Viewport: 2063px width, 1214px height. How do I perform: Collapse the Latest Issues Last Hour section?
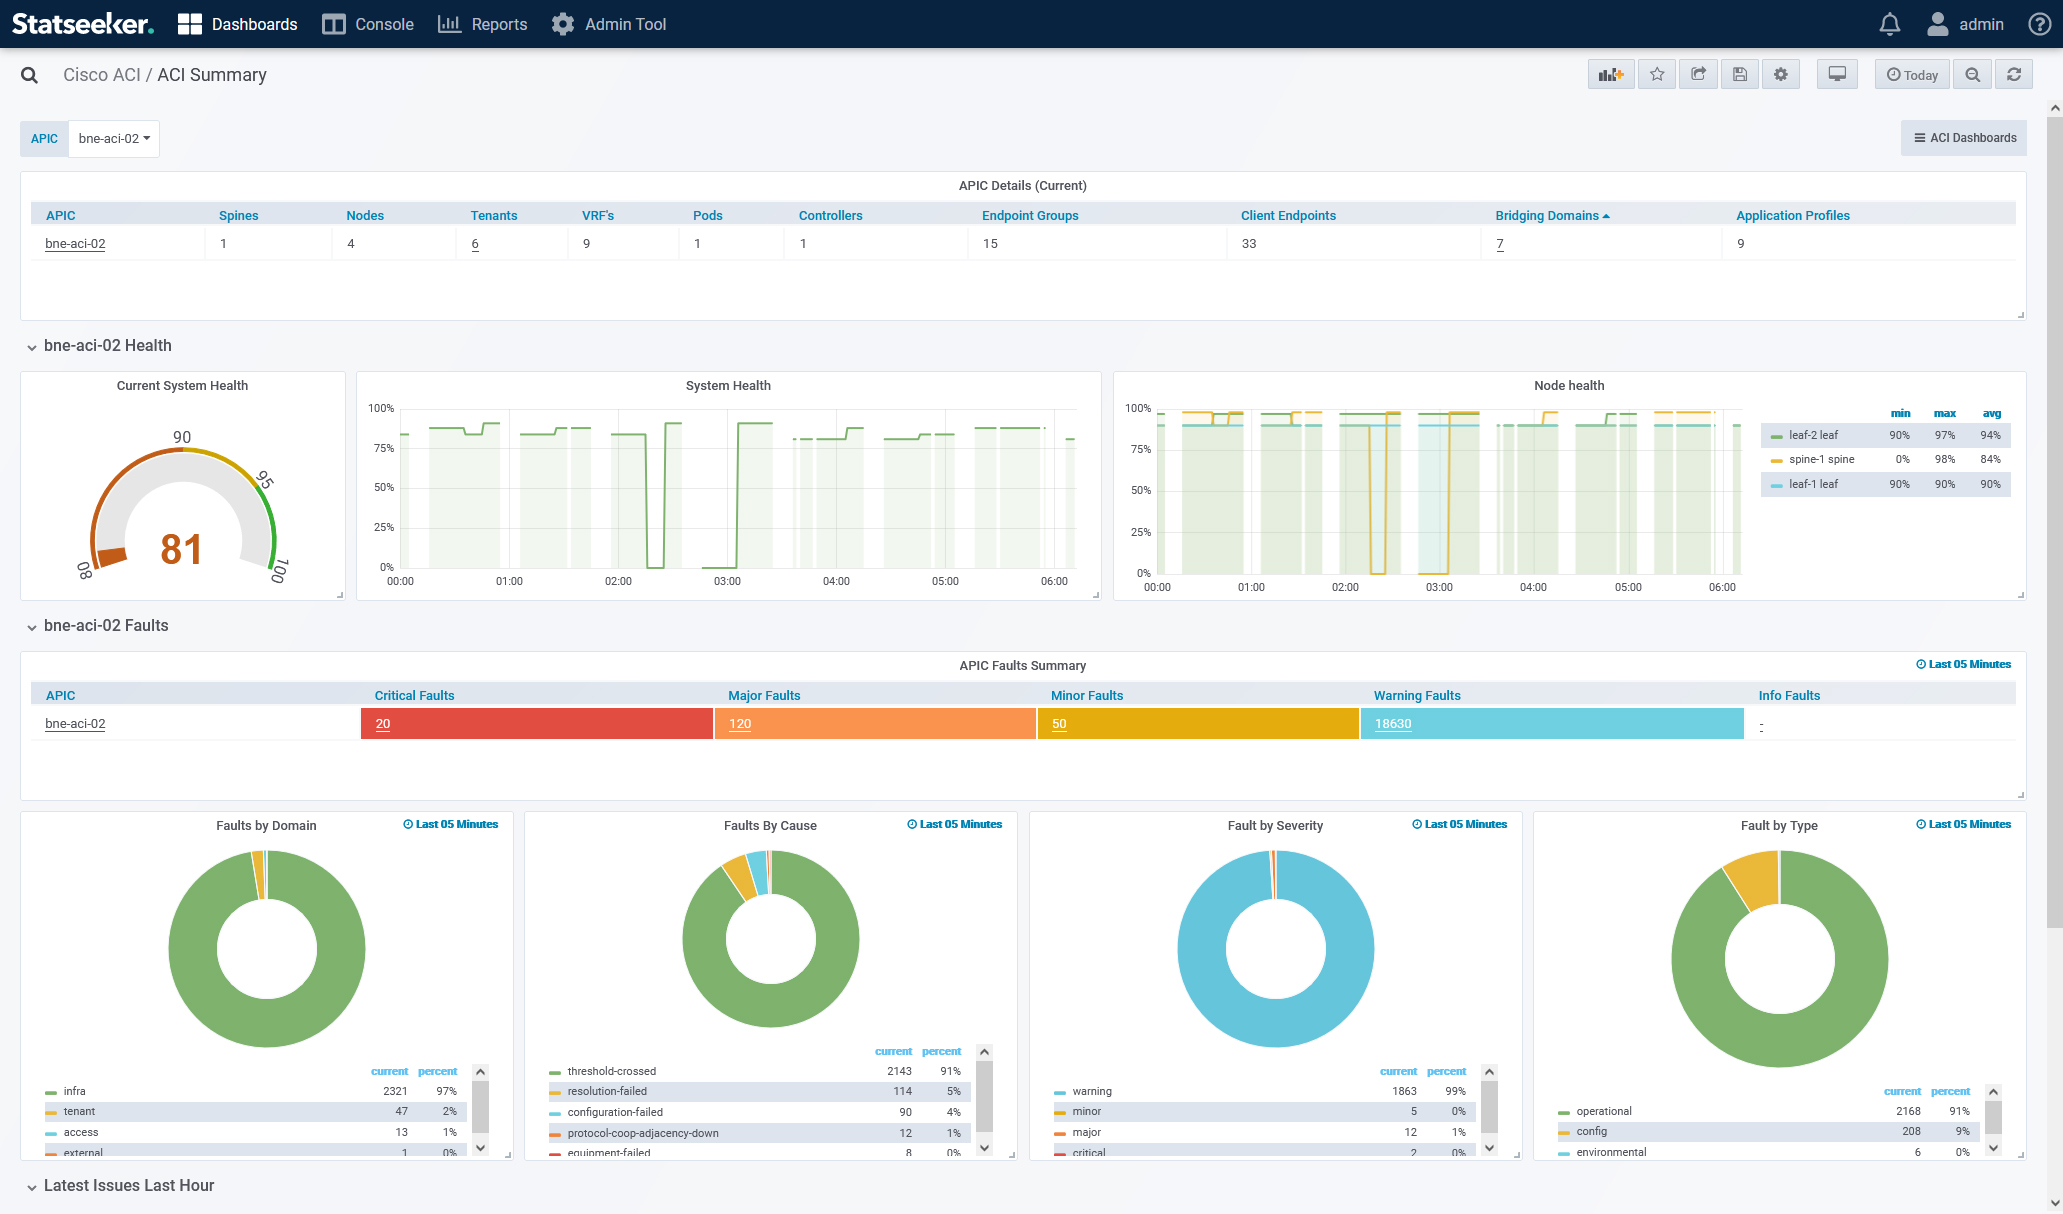click(120, 1186)
